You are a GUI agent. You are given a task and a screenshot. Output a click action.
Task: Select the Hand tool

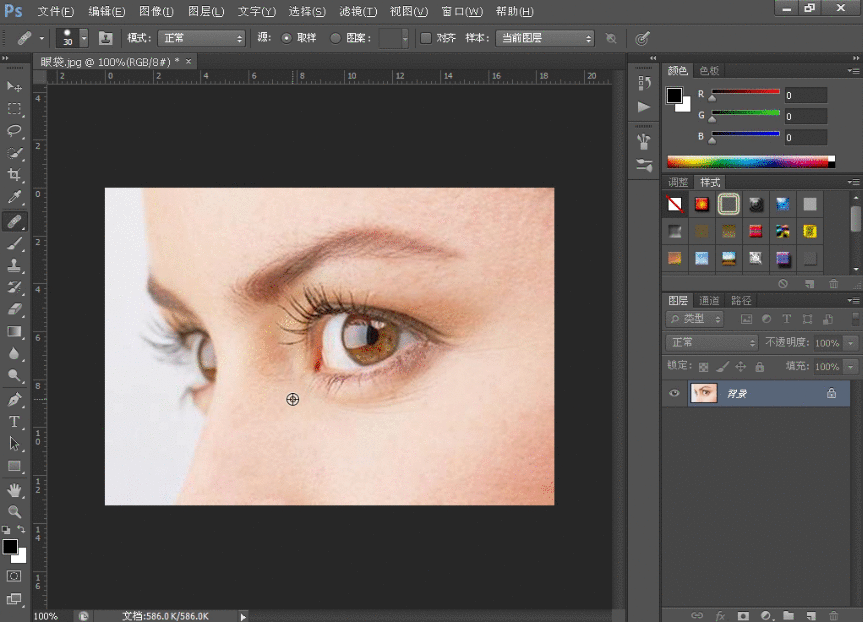[x=15, y=490]
